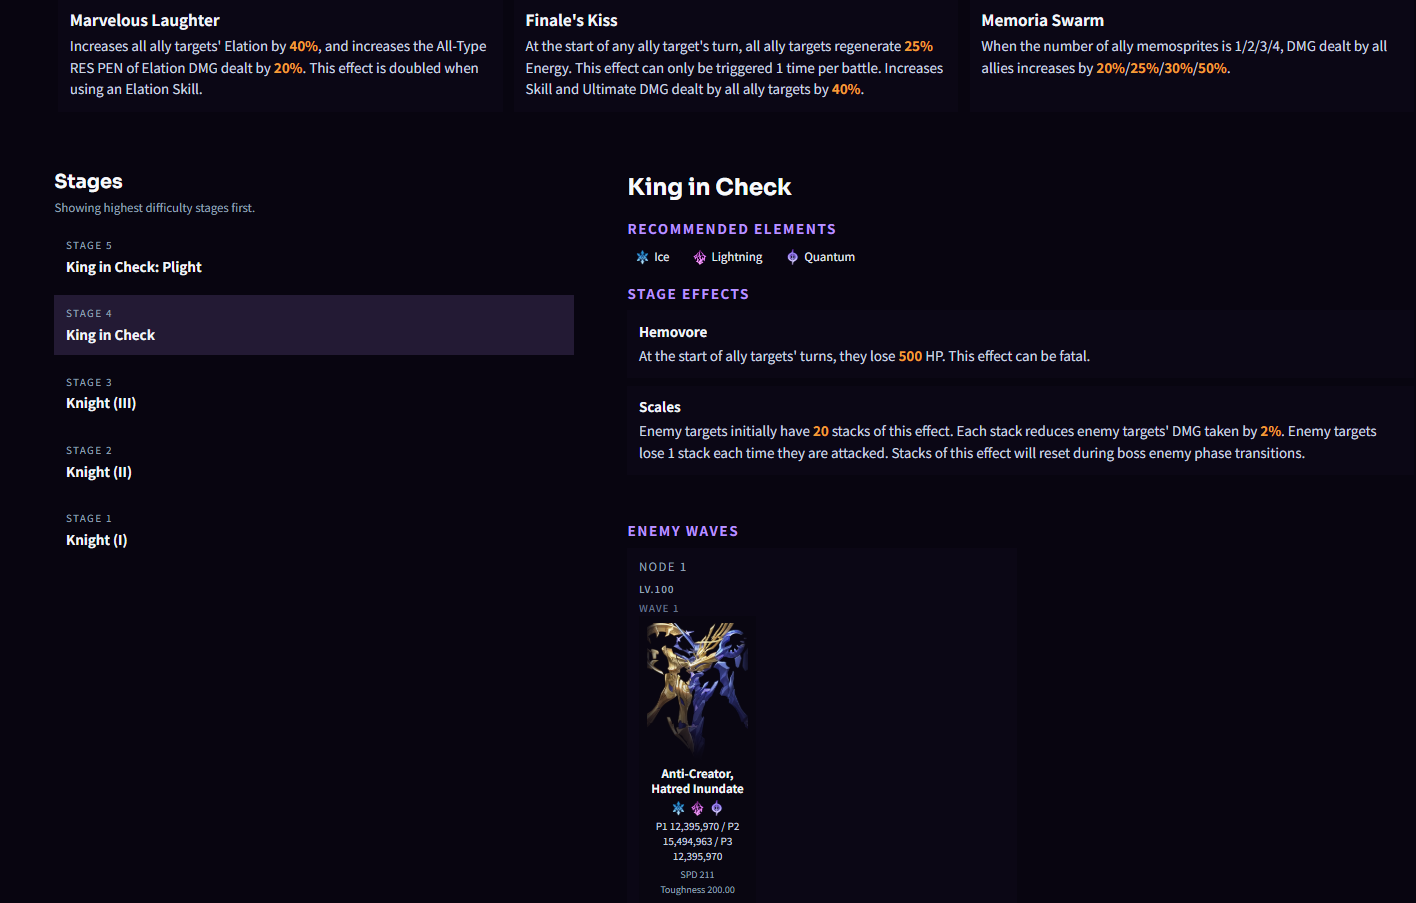Click the Scales stage effect box
1416x903 pixels.
tap(1021, 430)
